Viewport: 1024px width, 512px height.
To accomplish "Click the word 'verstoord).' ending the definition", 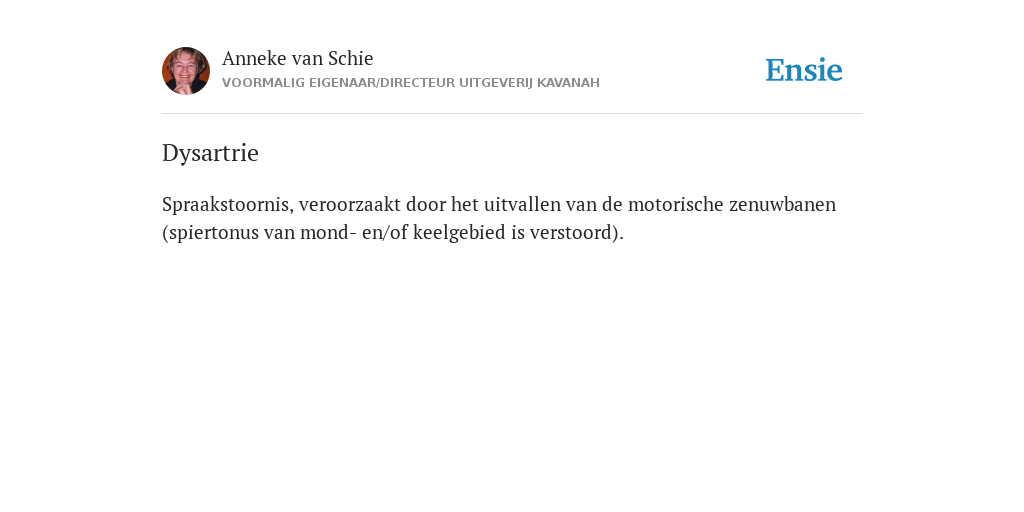I will [577, 232].
